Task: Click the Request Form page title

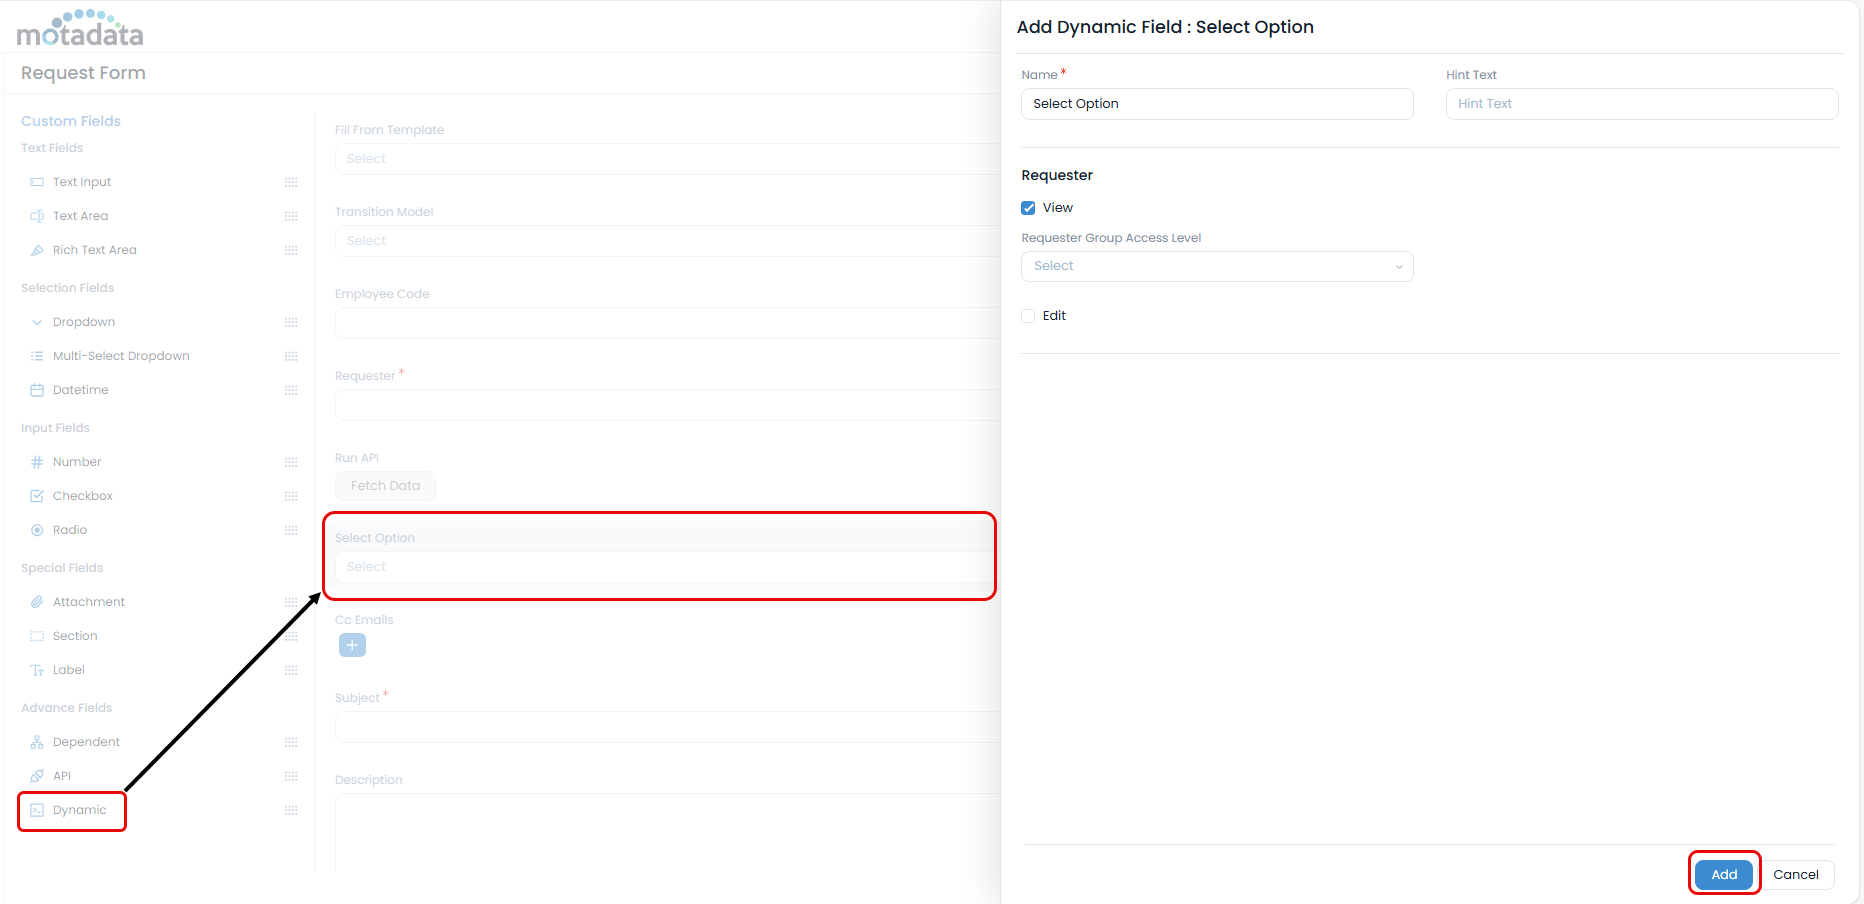Action: (83, 73)
